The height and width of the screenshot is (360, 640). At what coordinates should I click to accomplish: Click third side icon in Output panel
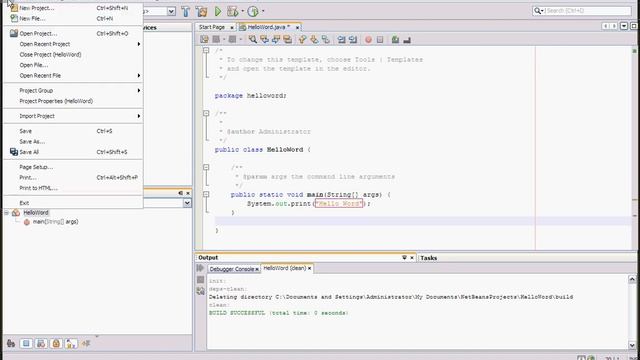click(x=200, y=291)
